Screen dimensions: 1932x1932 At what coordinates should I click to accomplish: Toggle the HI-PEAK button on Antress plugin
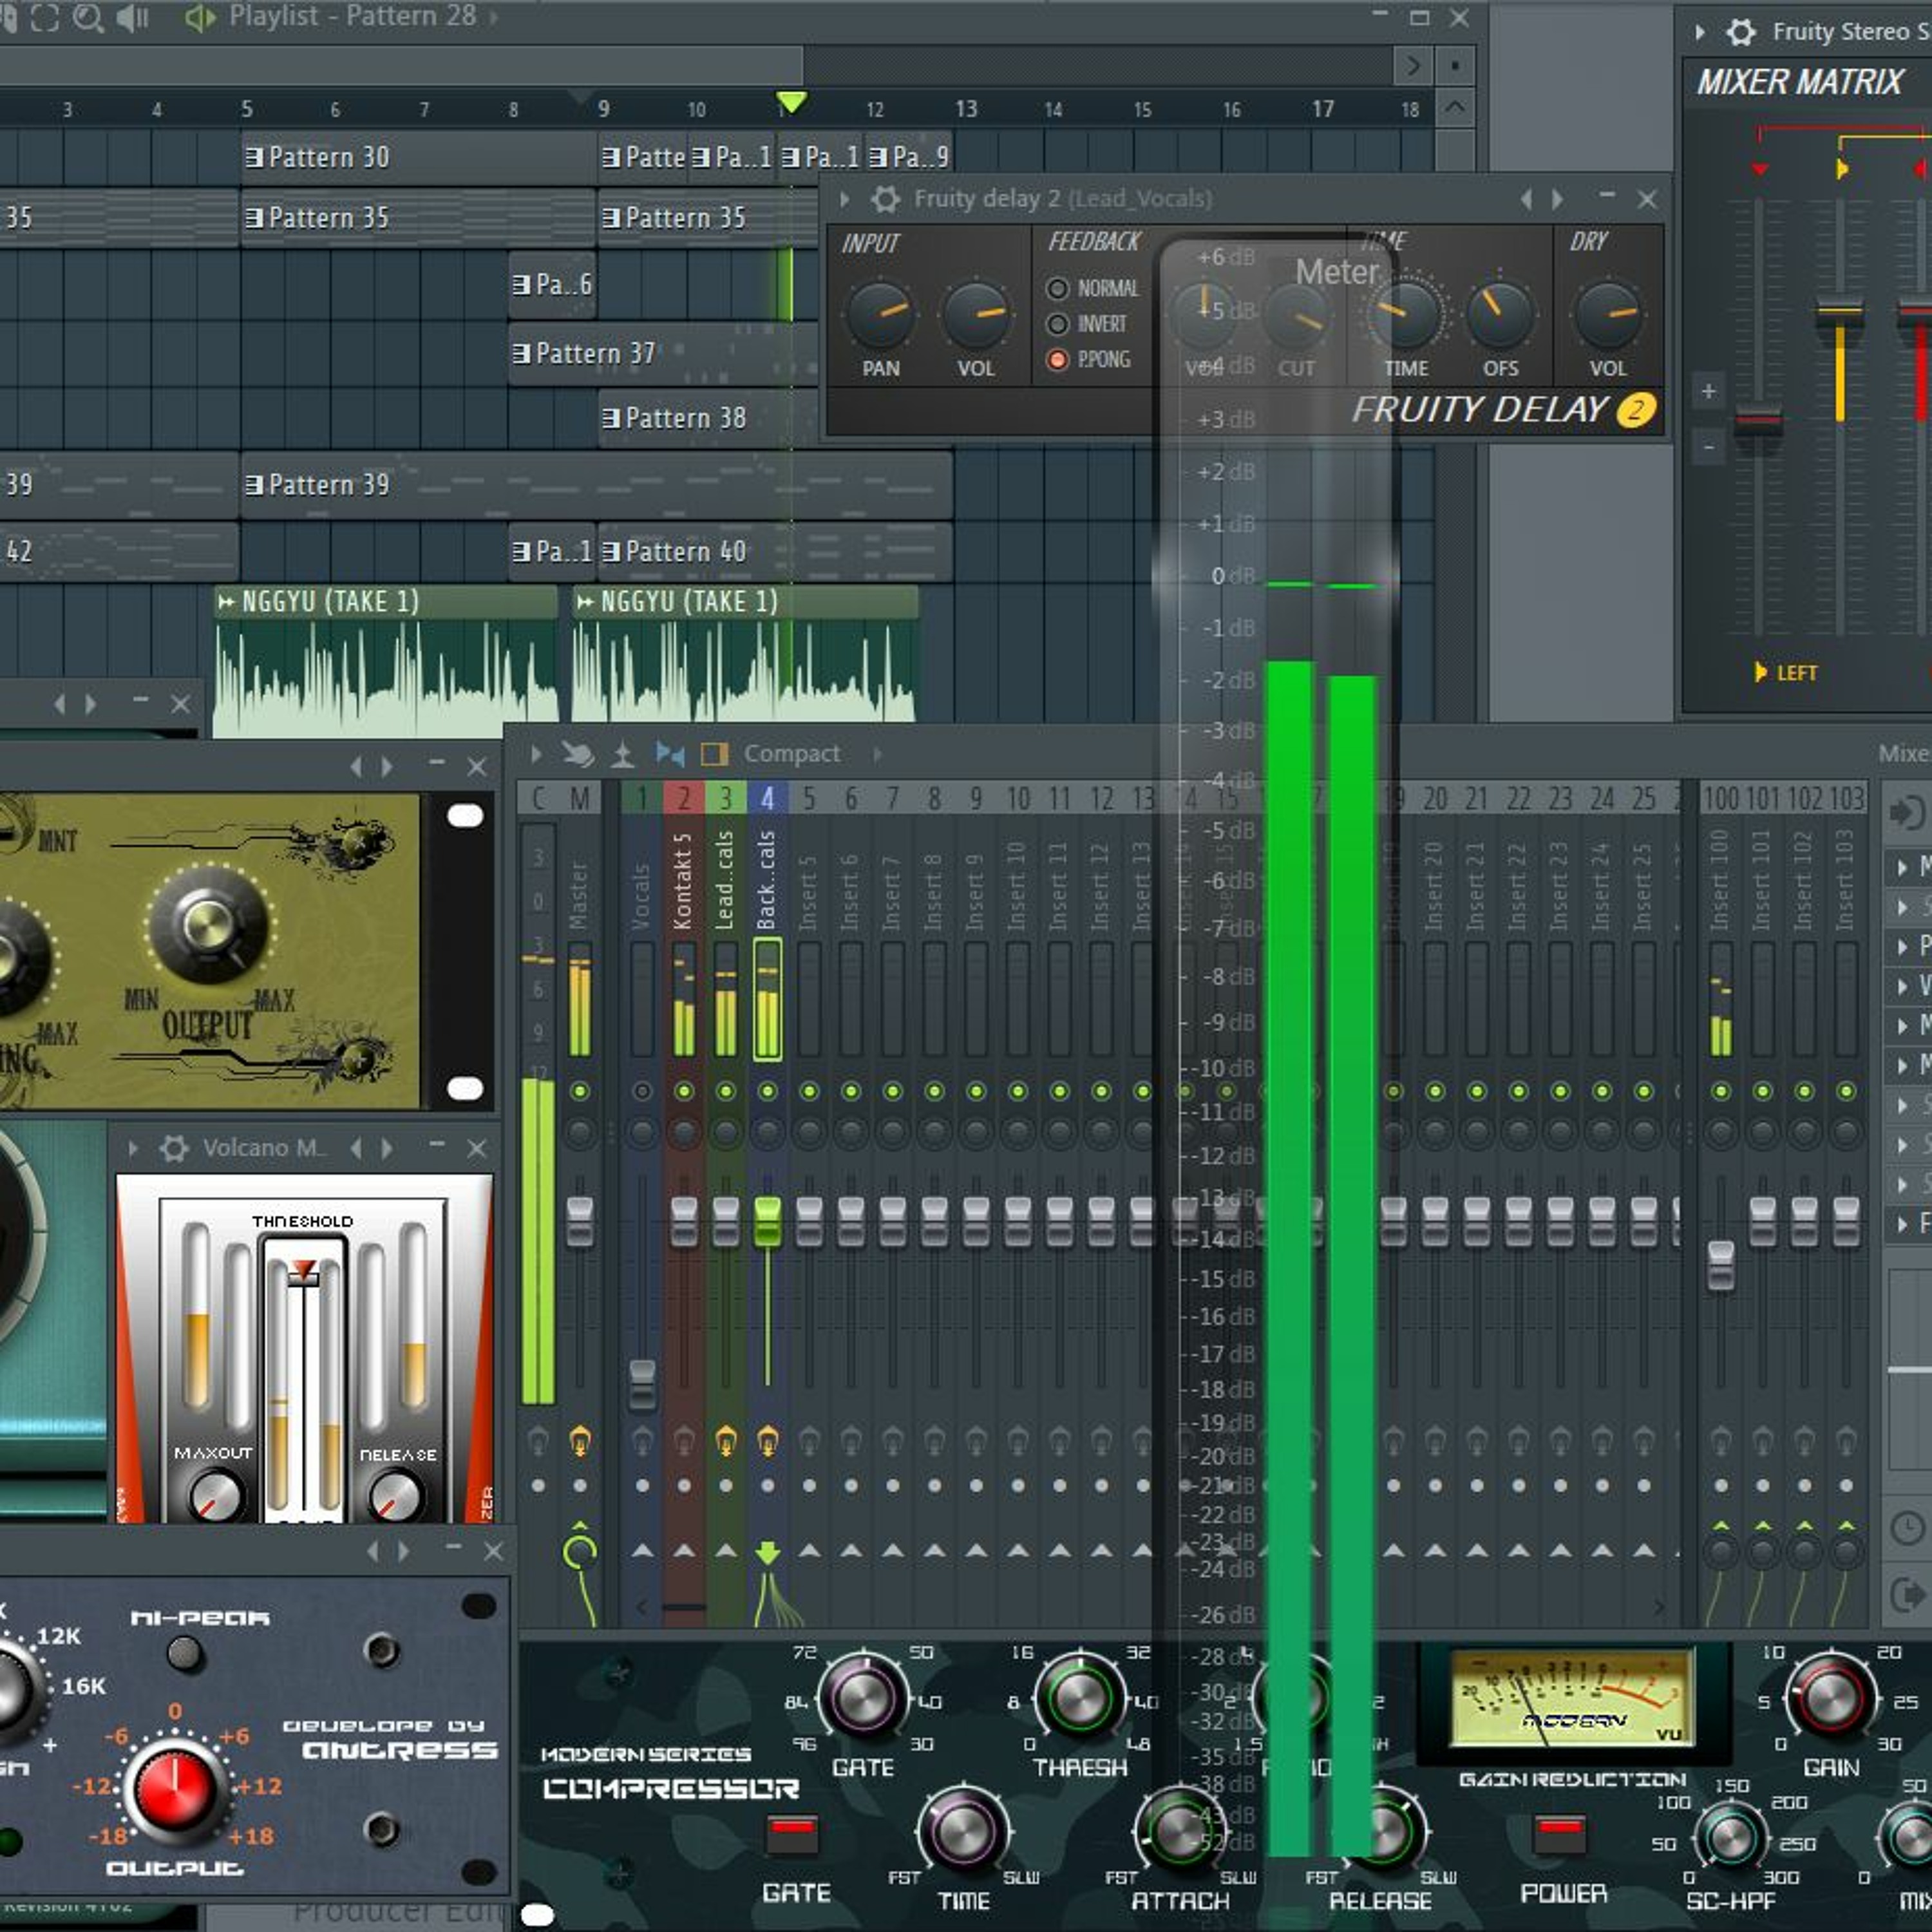pyautogui.click(x=184, y=1653)
